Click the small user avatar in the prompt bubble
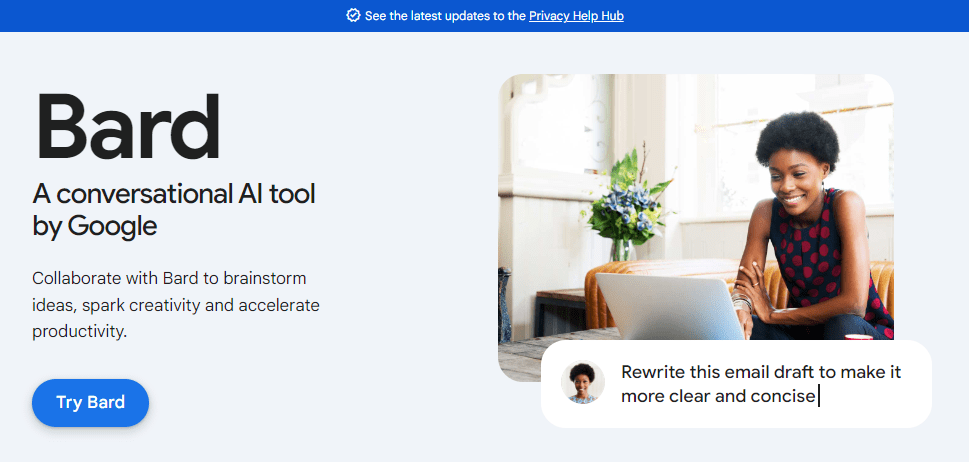The height and width of the screenshot is (462, 969). click(x=582, y=382)
